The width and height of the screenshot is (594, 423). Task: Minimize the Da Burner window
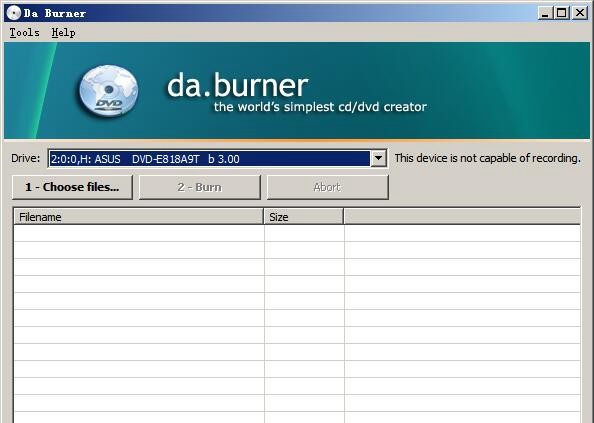click(x=545, y=13)
